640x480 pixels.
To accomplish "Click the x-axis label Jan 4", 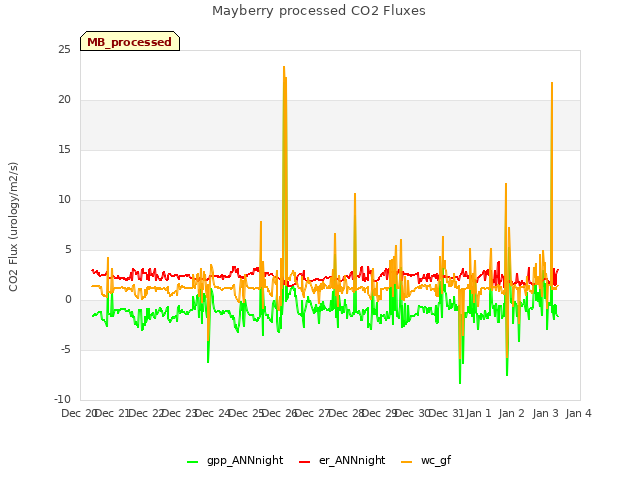I will coord(578,413).
